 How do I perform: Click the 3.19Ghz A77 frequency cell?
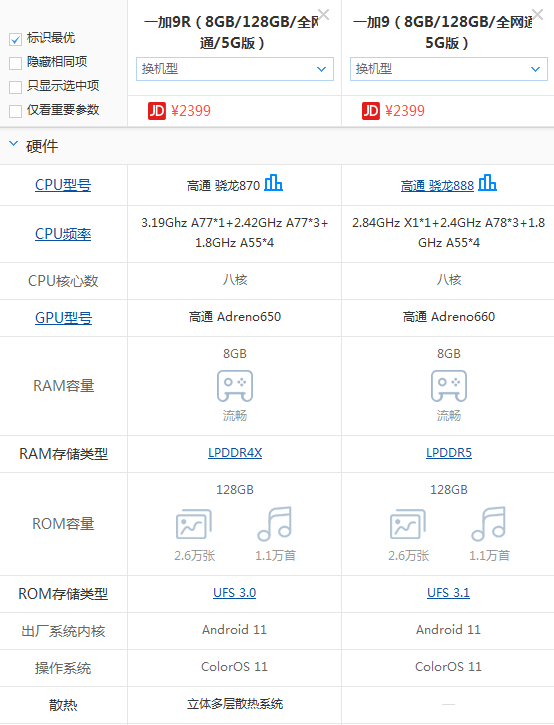coord(235,233)
